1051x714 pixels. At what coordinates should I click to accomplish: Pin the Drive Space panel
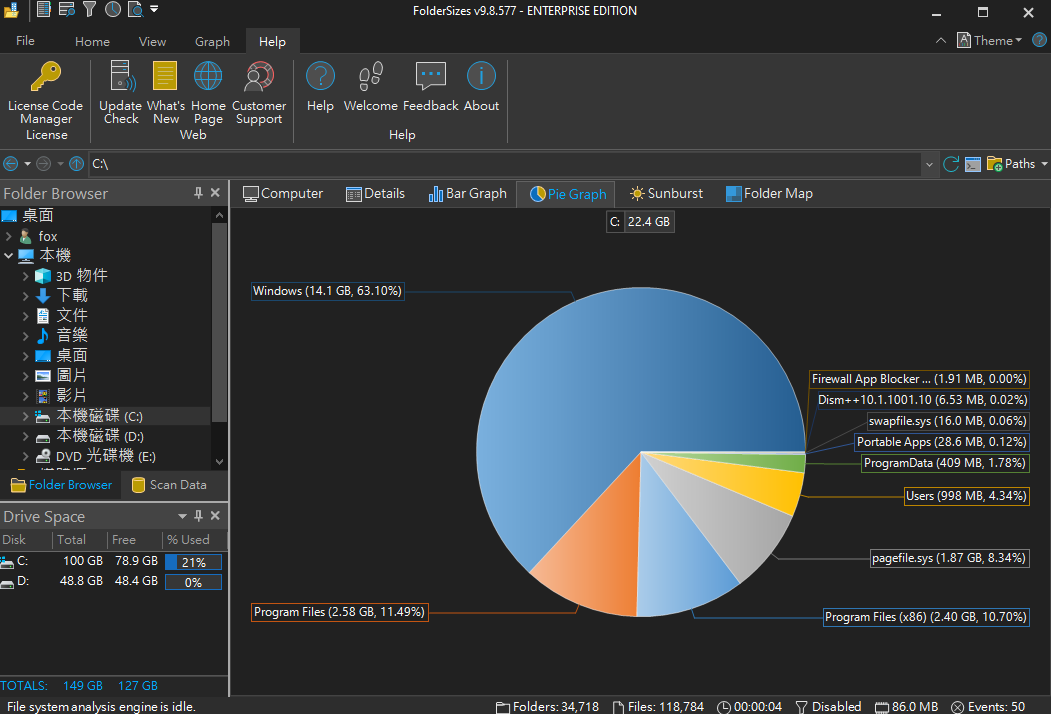pyautogui.click(x=198, y=516)
